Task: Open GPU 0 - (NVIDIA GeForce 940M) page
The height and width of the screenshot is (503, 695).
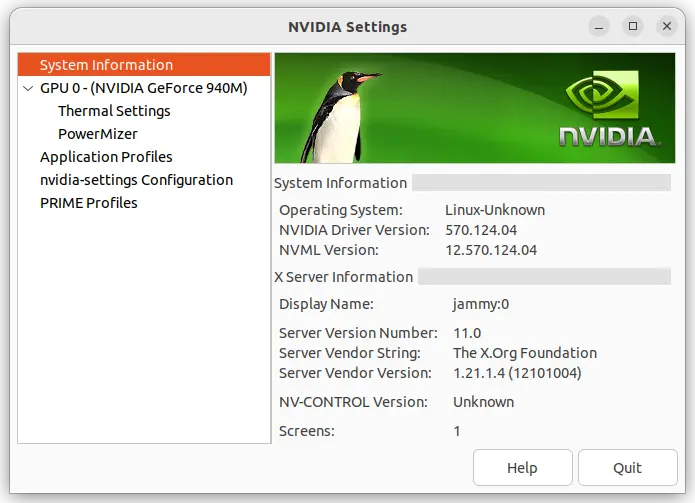Action: pyautogui.click(x=144, y=88)
